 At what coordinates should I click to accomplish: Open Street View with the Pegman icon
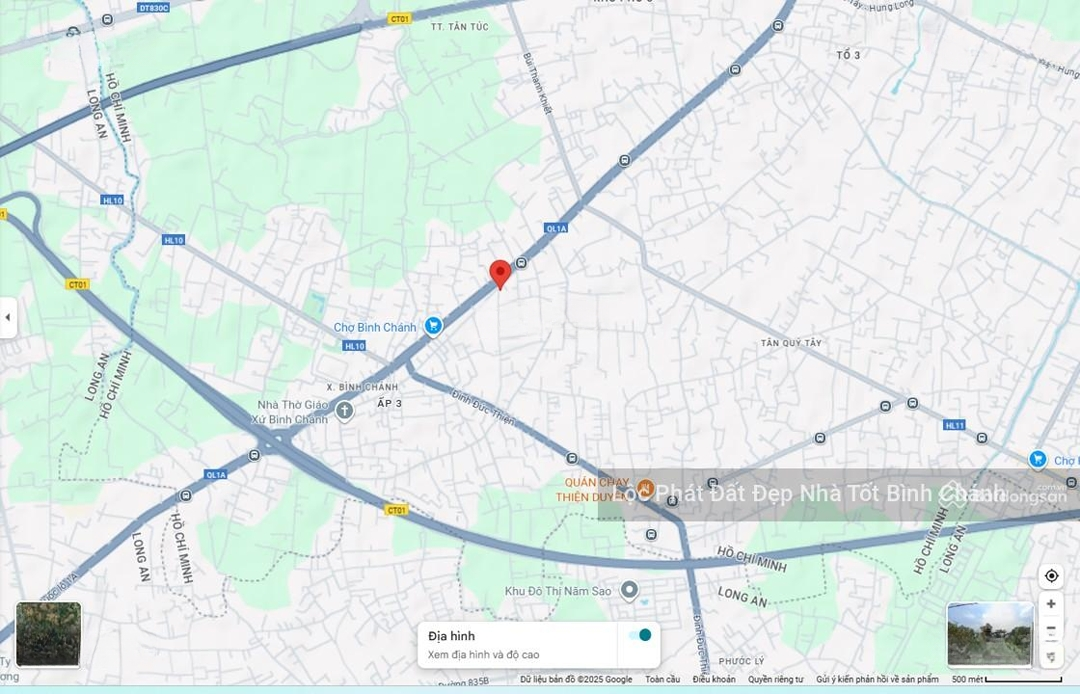pyautogui.click(x=1051, y=656)
